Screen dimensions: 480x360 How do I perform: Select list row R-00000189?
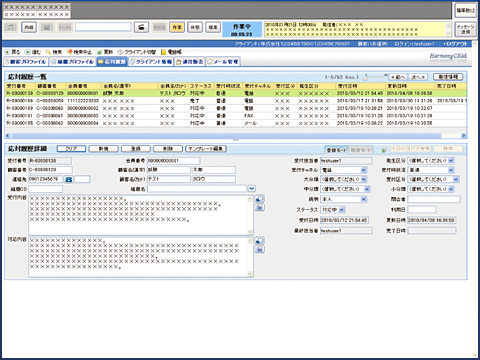(x=236, y=108)
